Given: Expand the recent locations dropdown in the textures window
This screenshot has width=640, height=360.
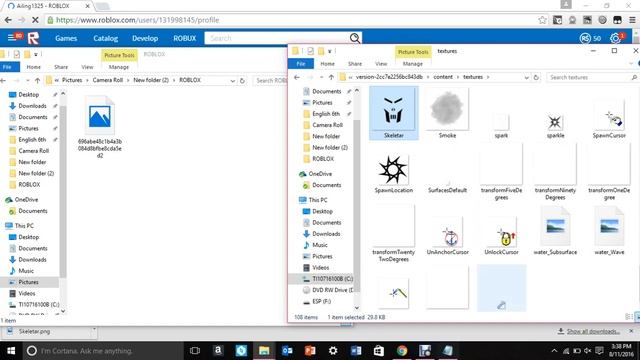Looking at the screenshot, I should click(321, 77).
